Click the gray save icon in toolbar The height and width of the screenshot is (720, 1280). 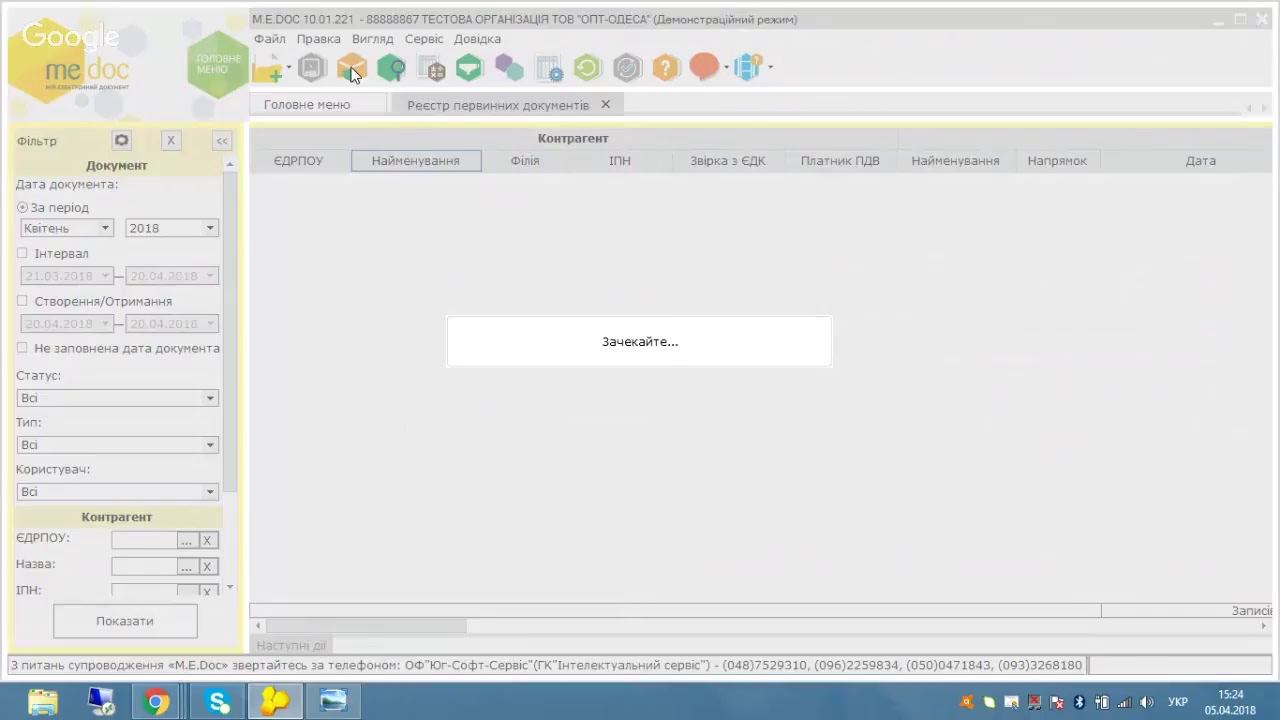click(x=312, y=68)
